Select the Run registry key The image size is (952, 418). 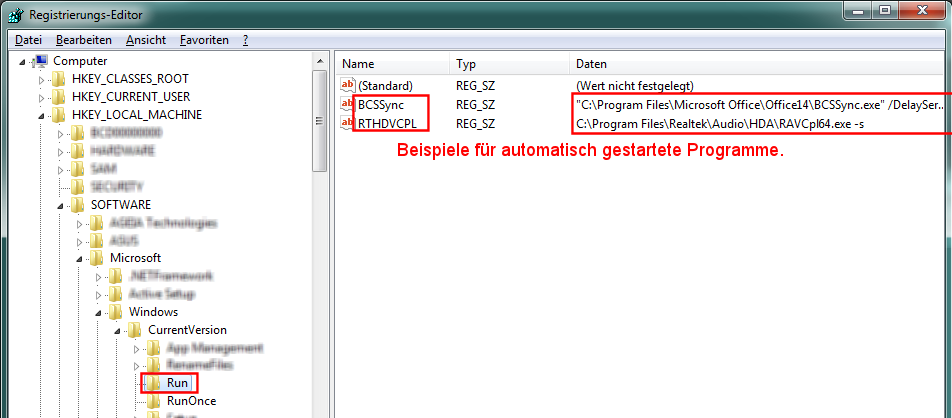[178, 383]
